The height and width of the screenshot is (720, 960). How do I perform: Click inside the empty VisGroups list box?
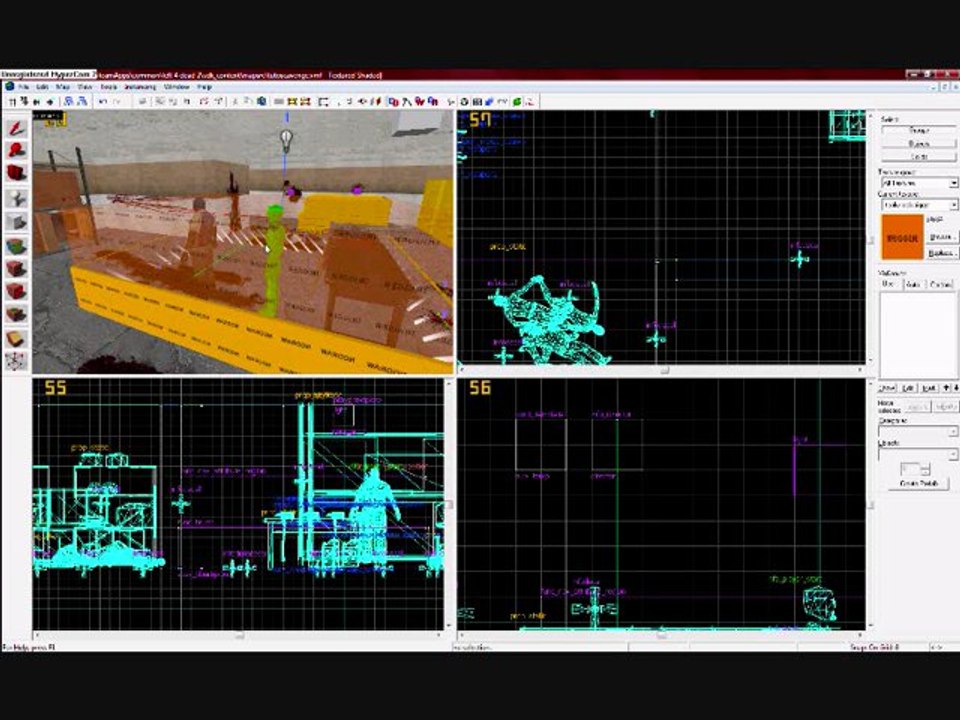click(x=918, y=335)
